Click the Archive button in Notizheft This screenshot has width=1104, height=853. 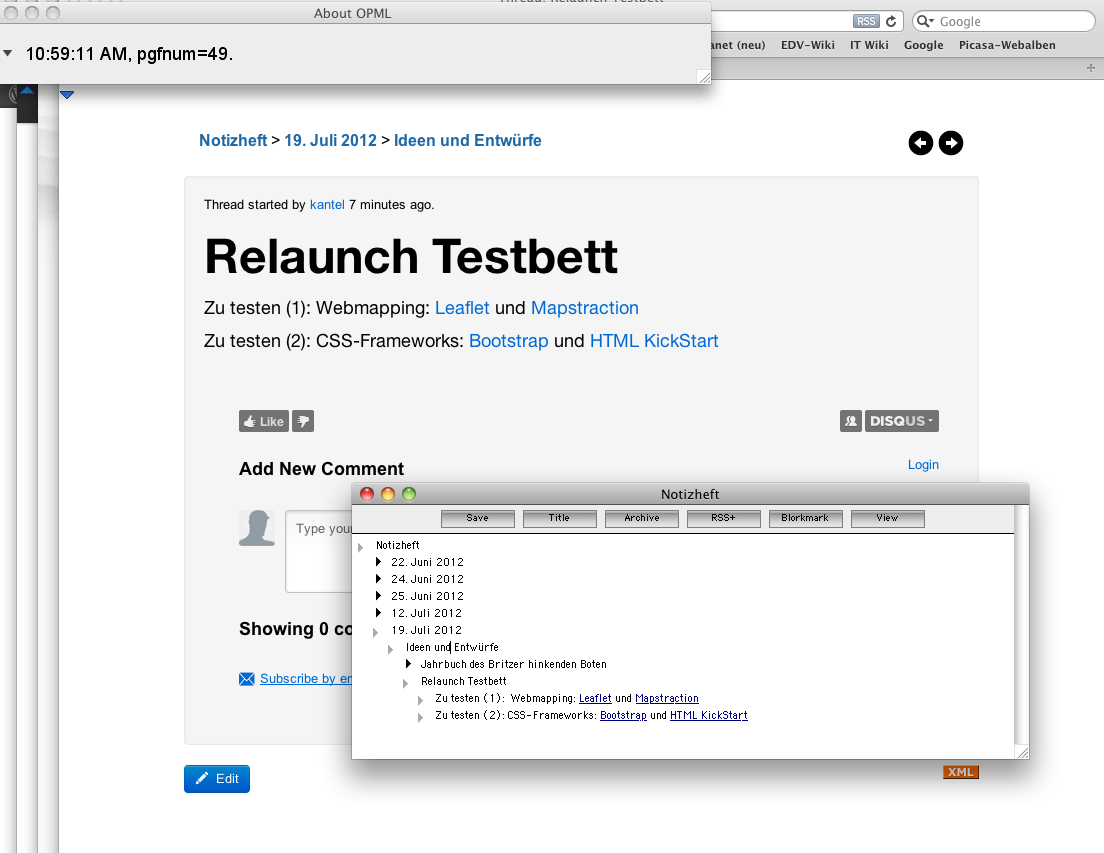coord(641,519)
